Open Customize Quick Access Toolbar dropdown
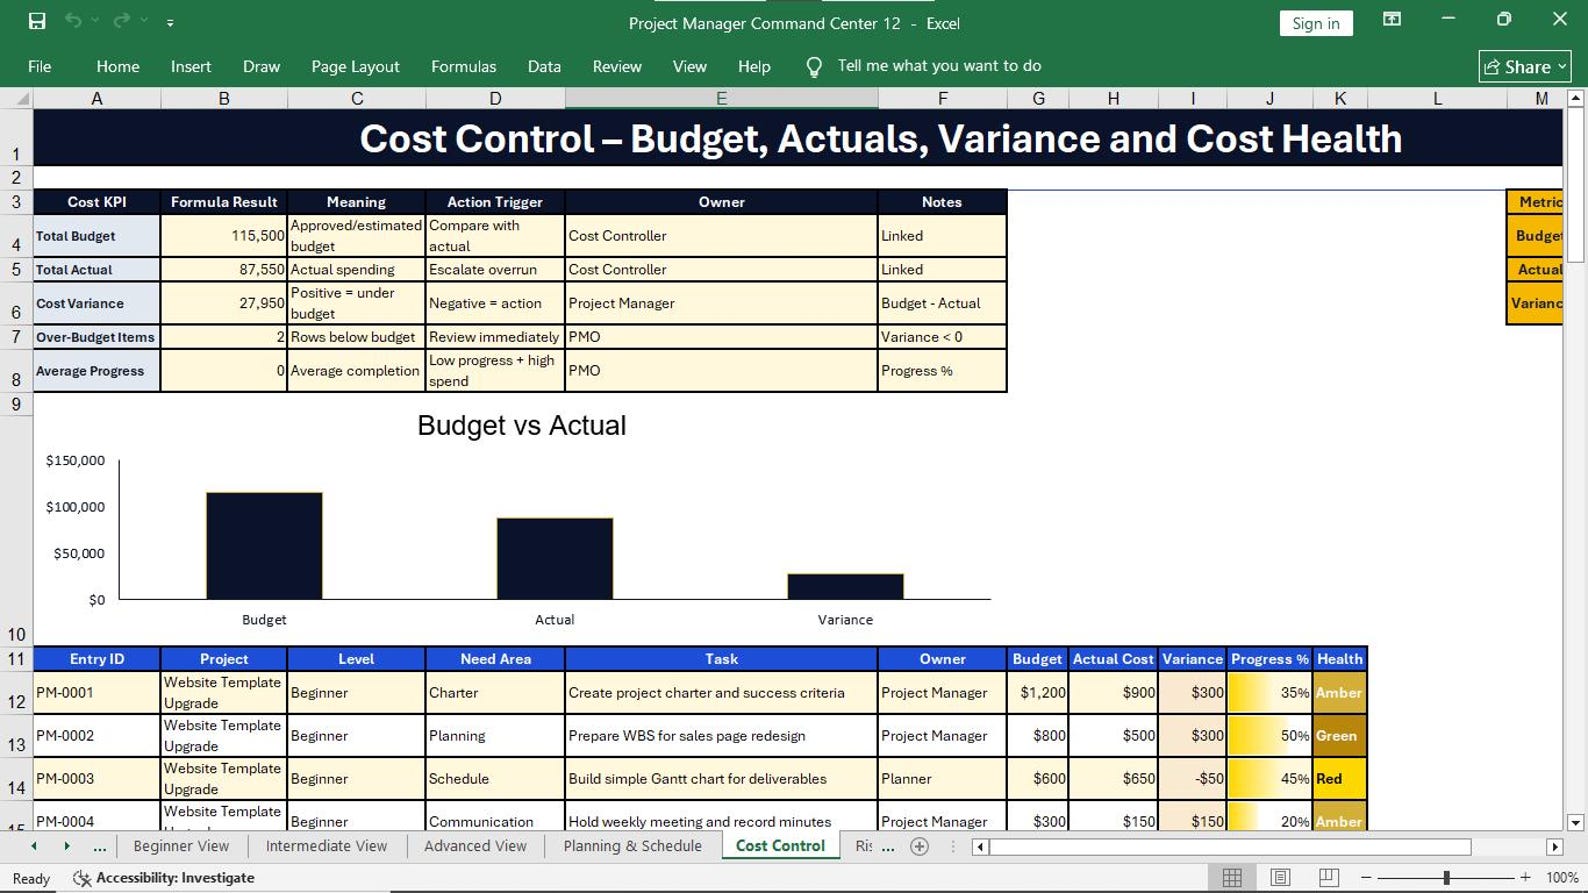Screen dimensions: 1588x893 coord(170,22)
